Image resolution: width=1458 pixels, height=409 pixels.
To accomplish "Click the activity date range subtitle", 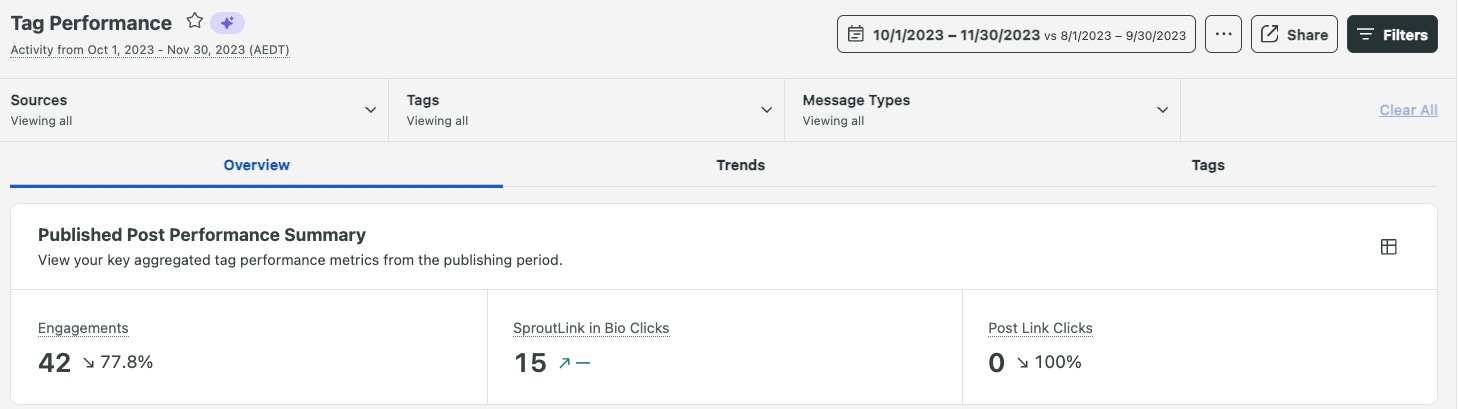I will (x=150, y=50).
